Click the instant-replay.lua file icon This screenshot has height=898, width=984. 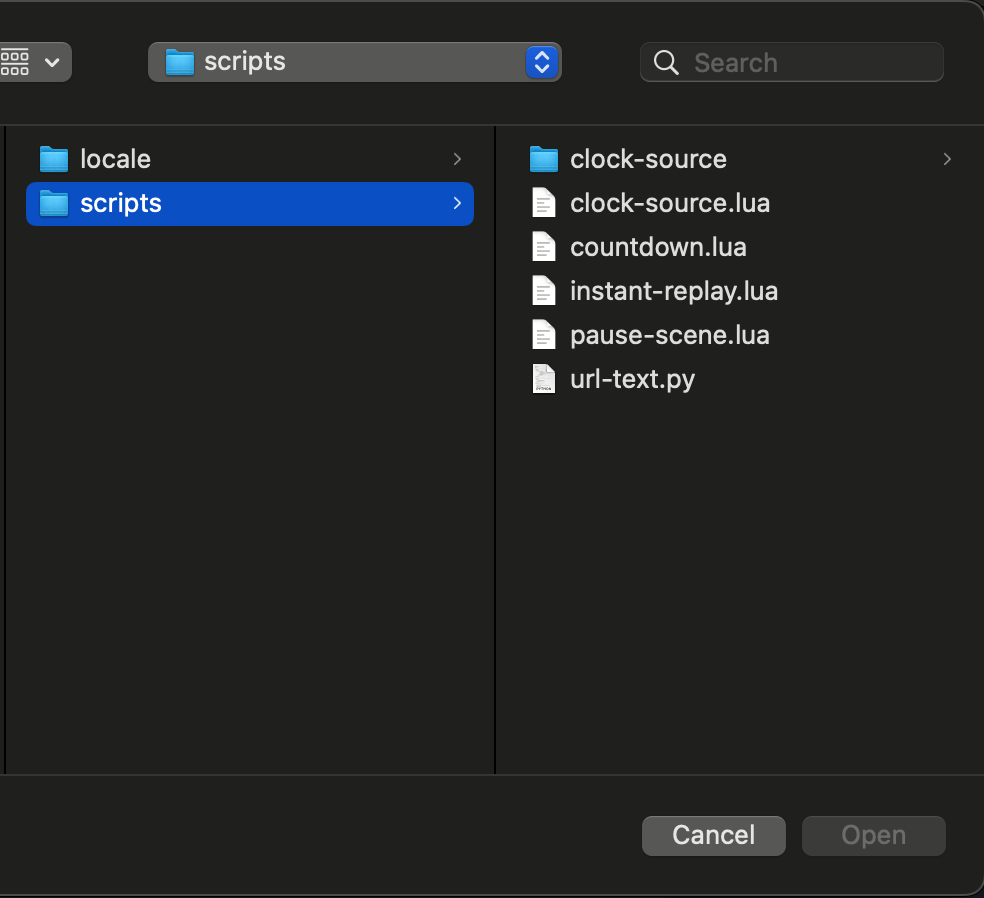(543, 291)
